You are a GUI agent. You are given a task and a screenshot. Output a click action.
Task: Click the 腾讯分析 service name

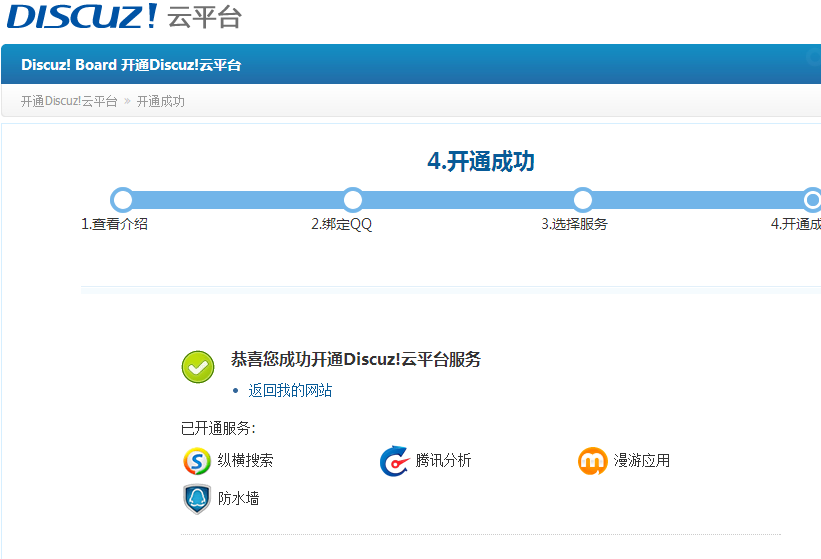point(443,461)
